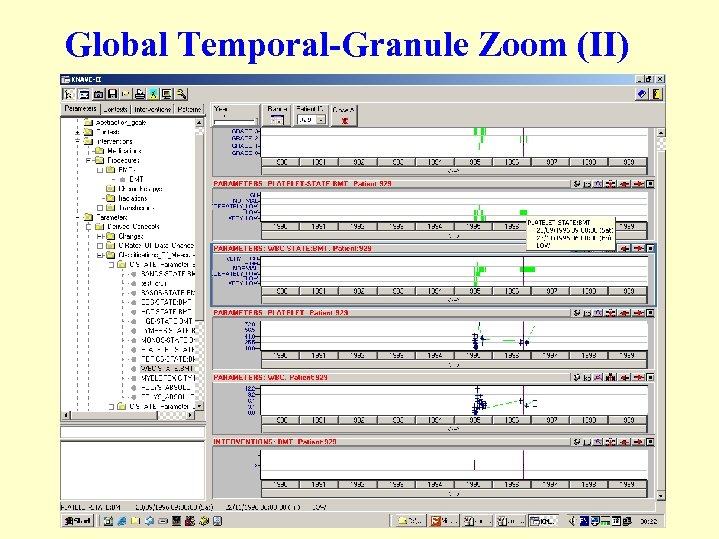Select Medications folder in tree

click(124, 151)
